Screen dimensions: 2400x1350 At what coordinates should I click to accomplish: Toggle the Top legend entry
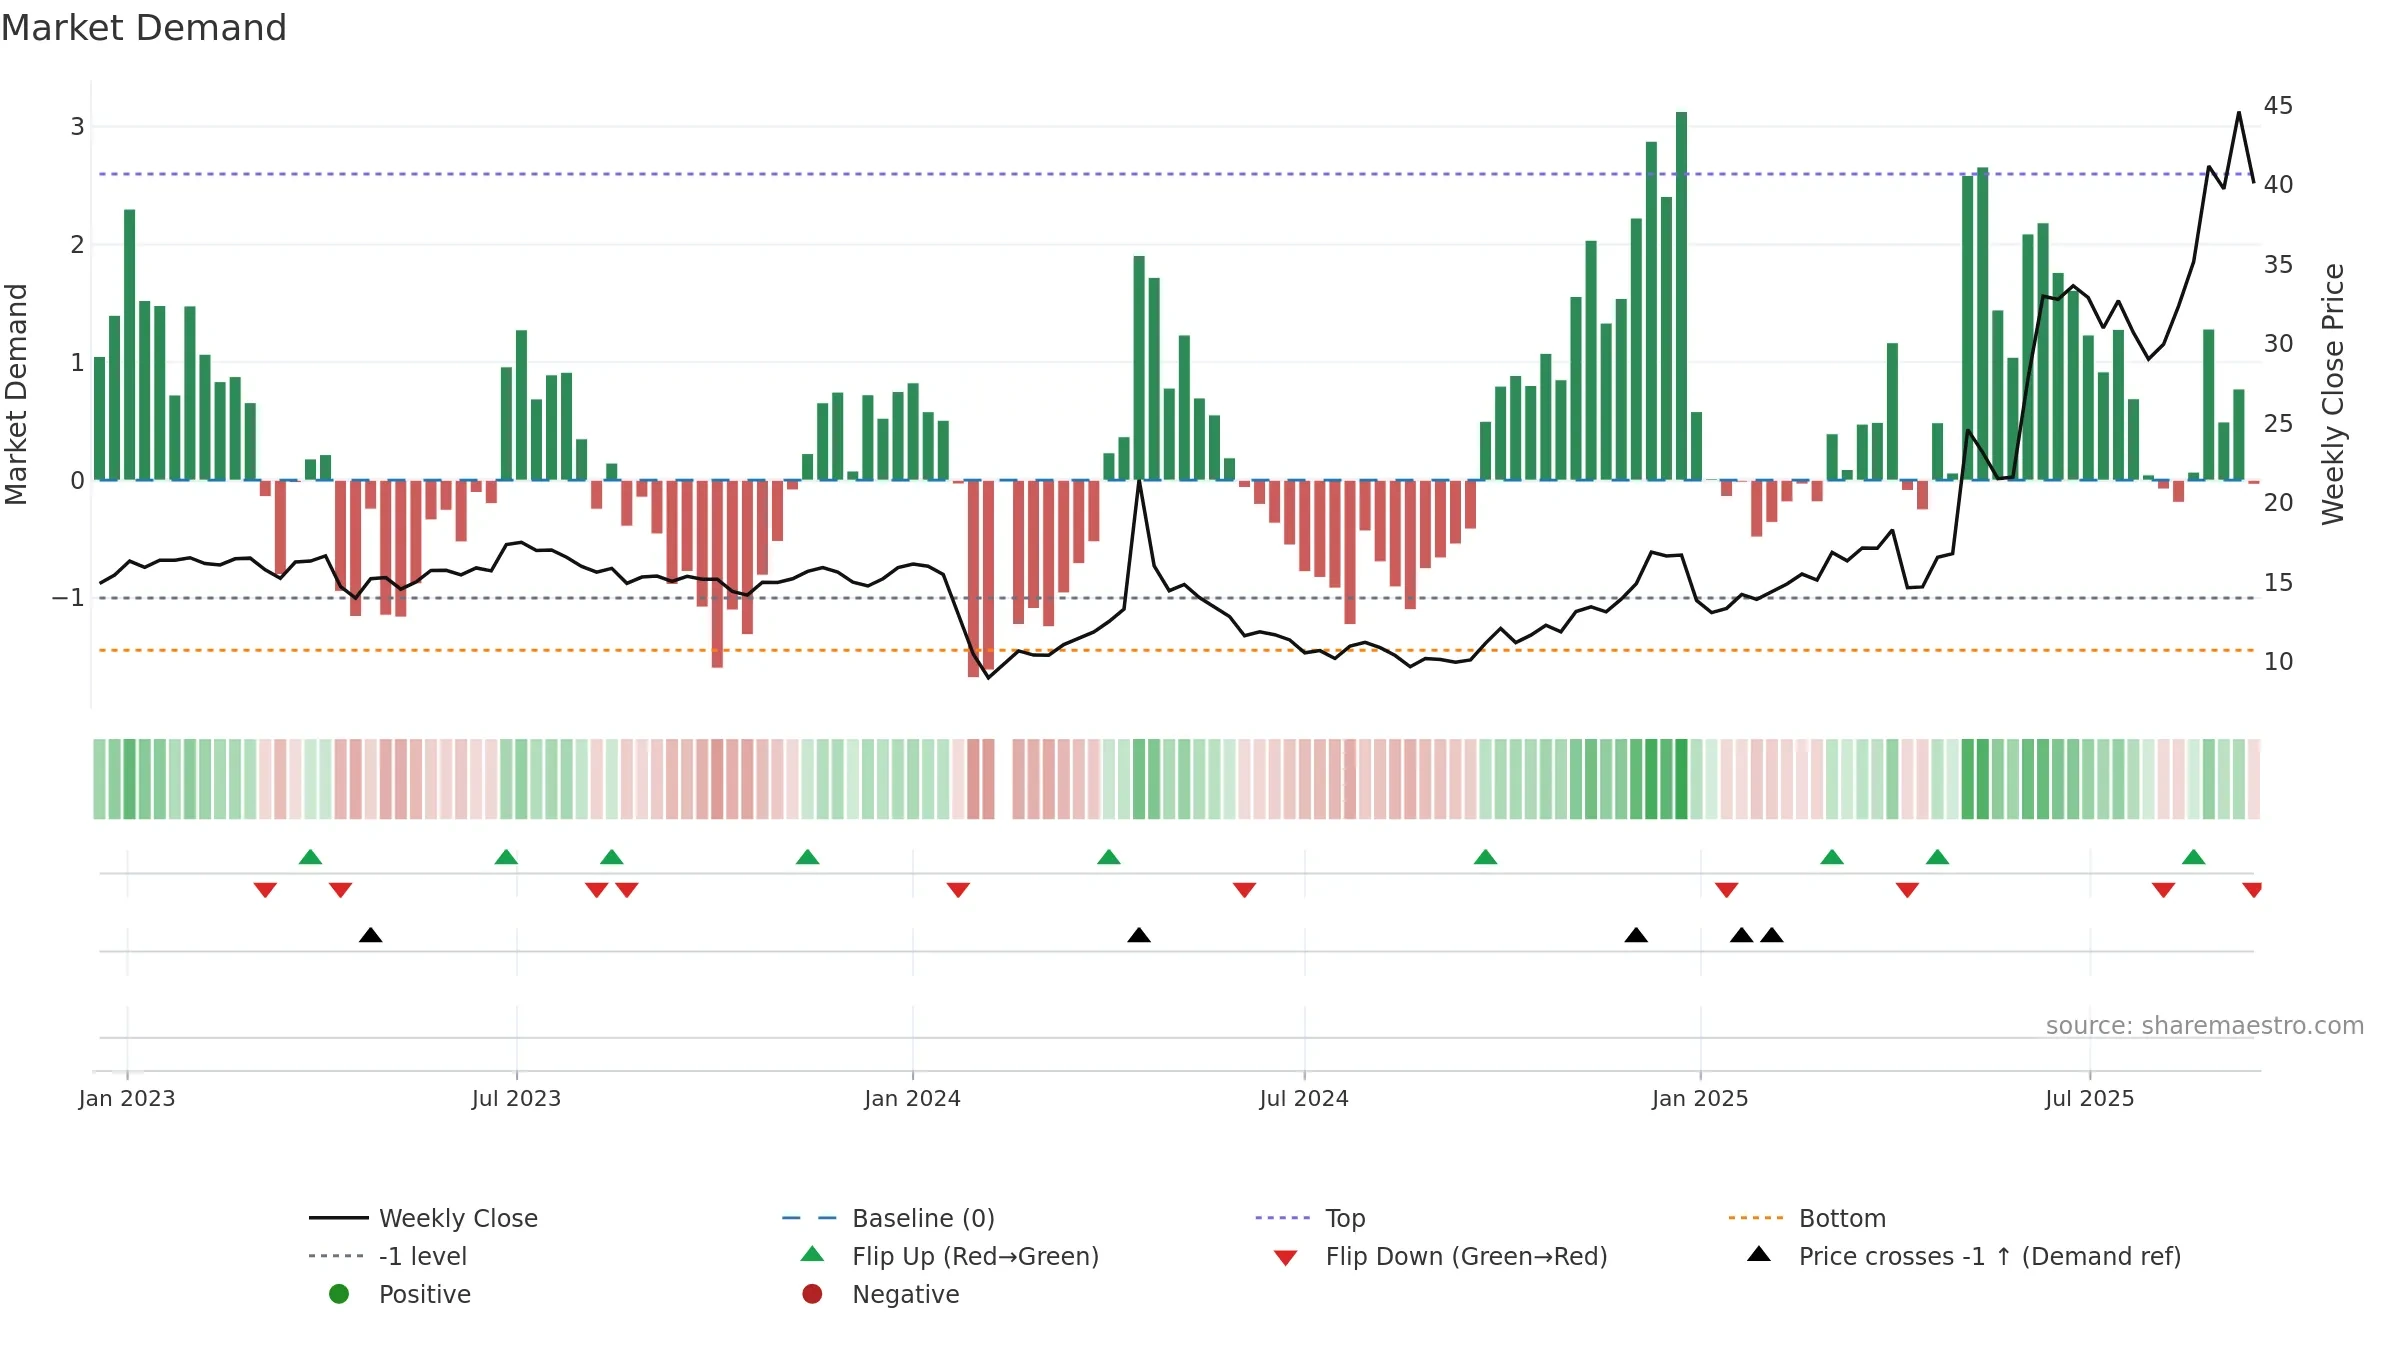[1310, 1218]
